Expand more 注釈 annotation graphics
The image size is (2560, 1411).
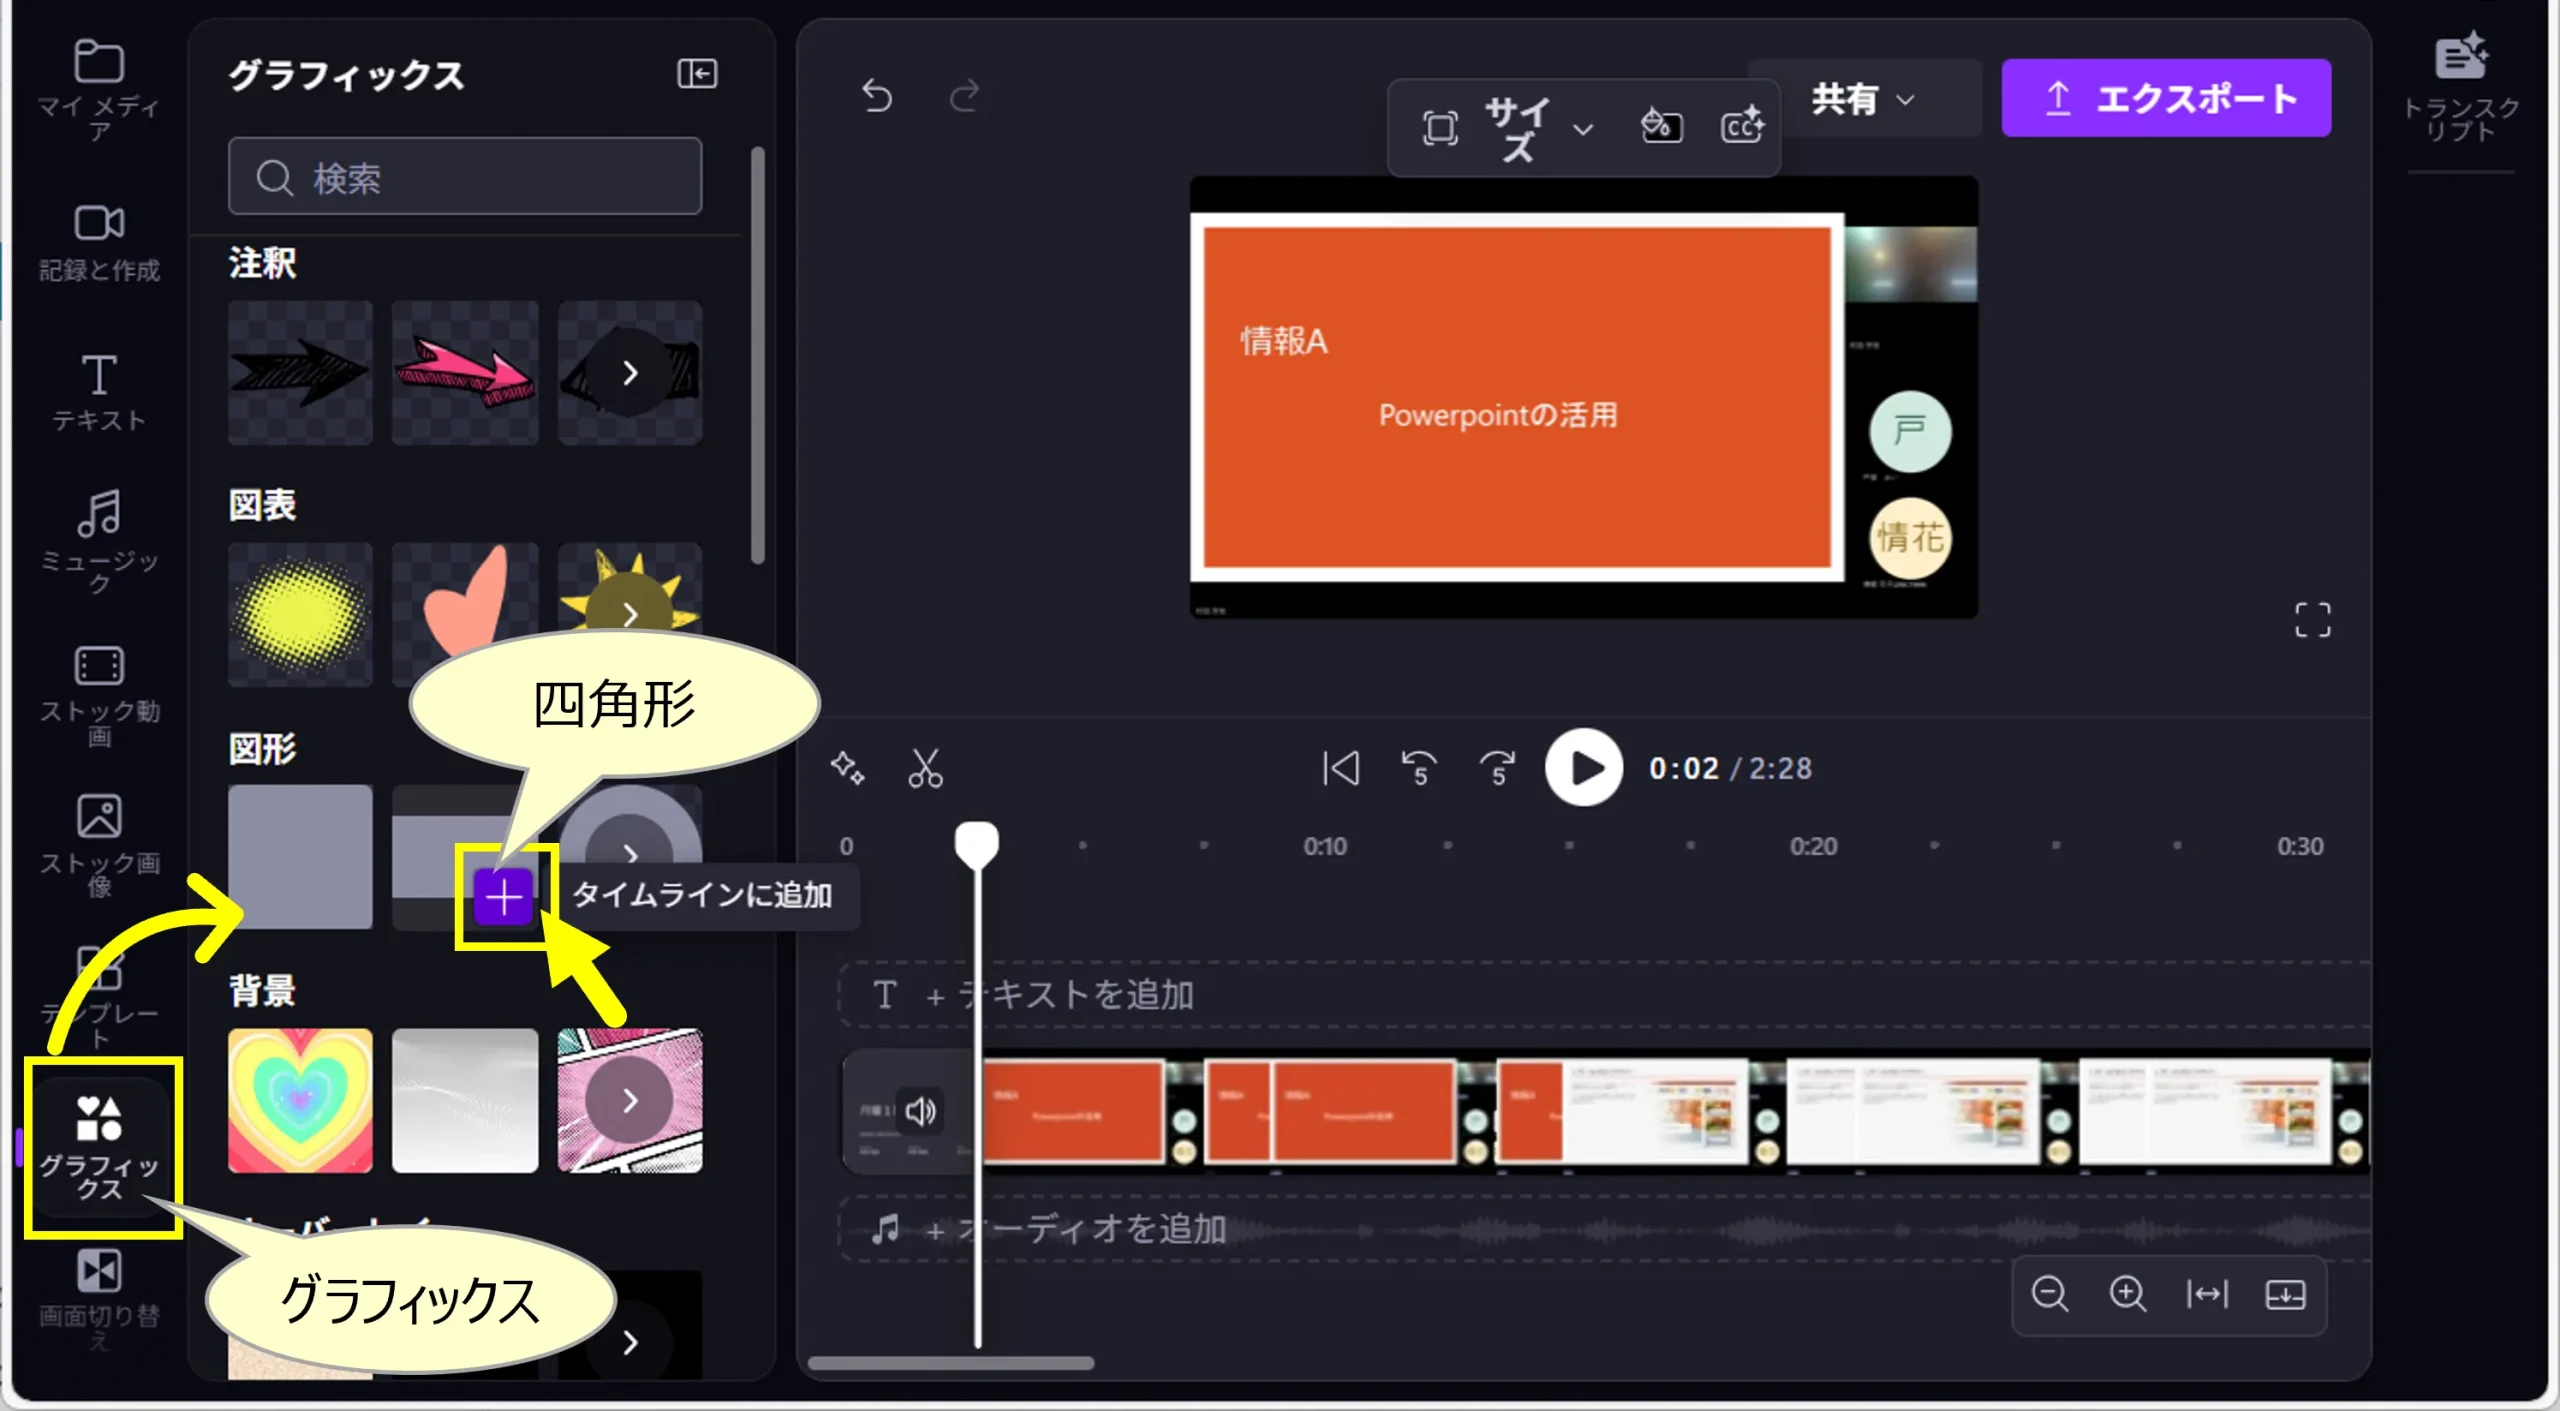pos(629,373)
